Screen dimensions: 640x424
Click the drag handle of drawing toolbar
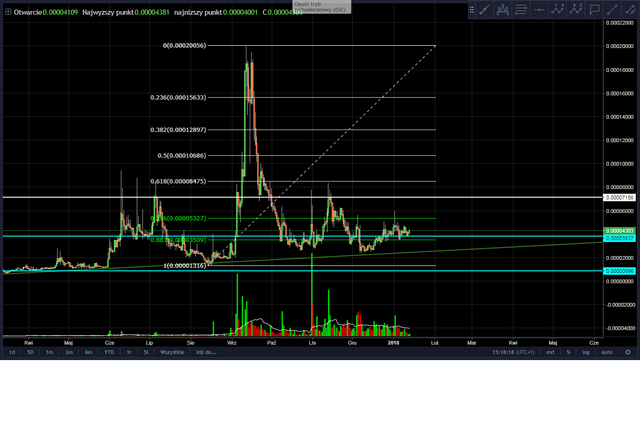[x=471, y=9]
